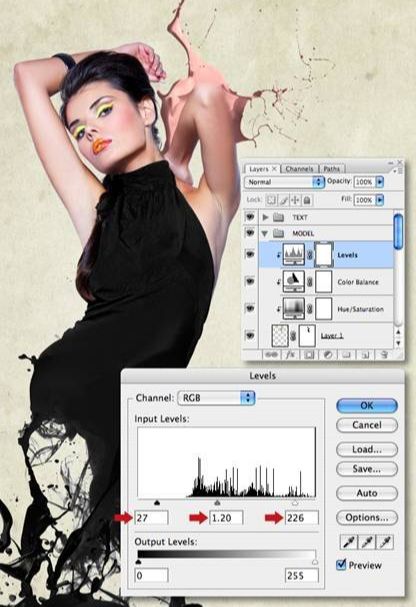Switch to the Paths tab
The image size is (416, 607).
pyautogui.click(x=331, y=169)
